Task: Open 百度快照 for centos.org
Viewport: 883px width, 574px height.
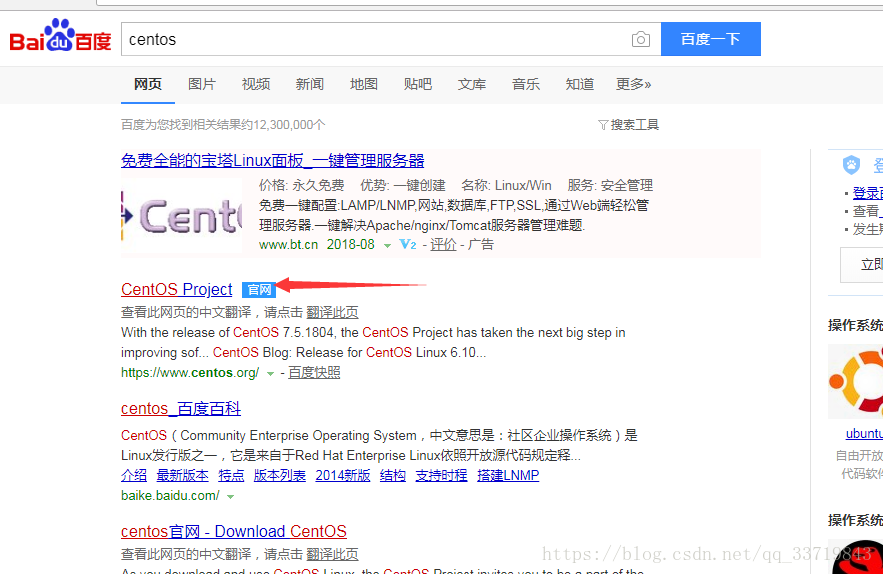Action: pyautogui.click(x=314, y=372)
